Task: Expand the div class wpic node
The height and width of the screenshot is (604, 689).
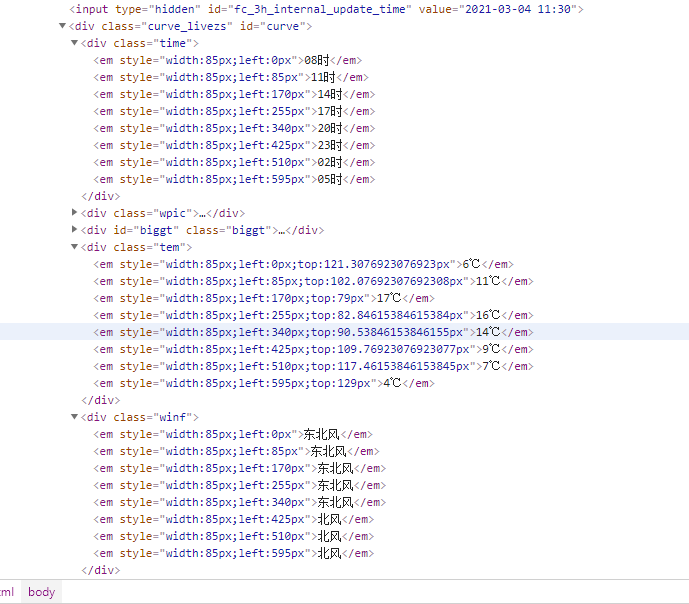Action: [x=74, y=213]
